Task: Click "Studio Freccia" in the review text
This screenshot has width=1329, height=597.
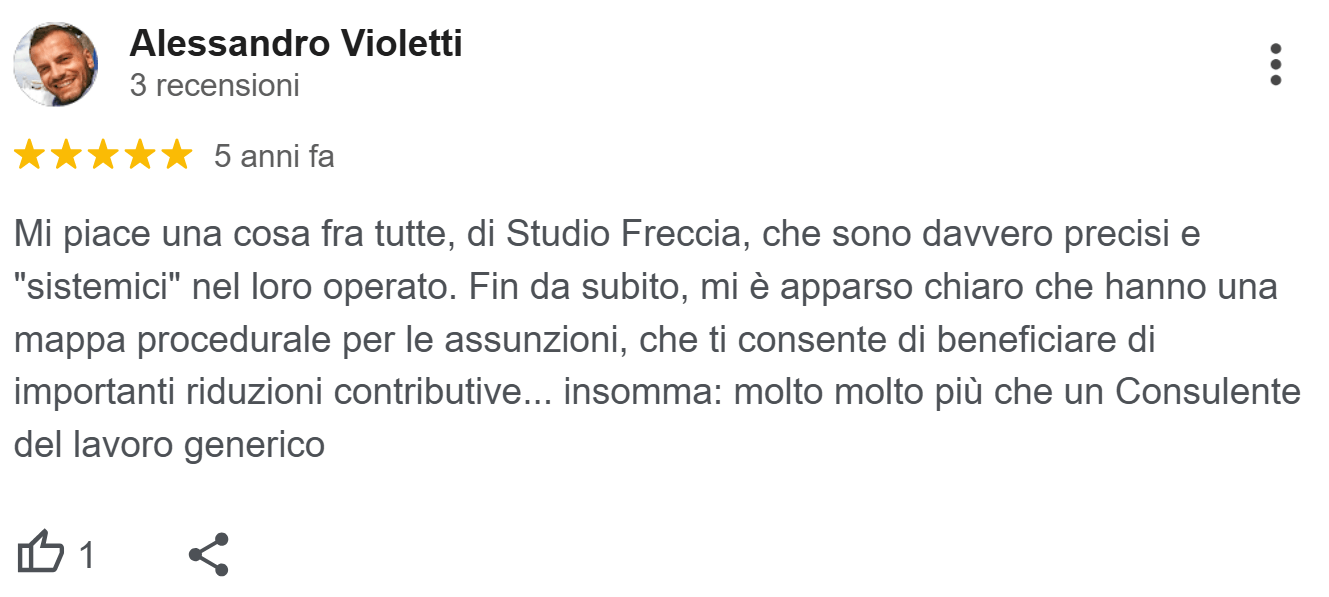Action: 629,235
